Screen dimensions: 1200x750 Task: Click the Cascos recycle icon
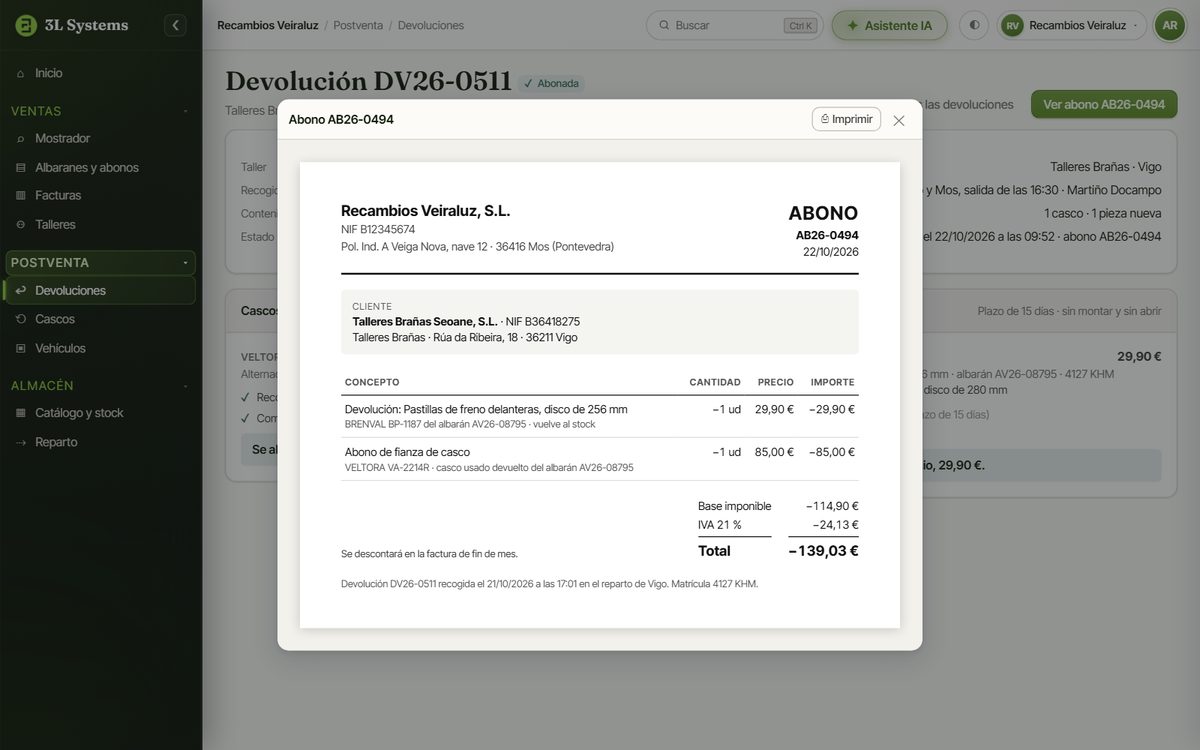coord(21,319)
